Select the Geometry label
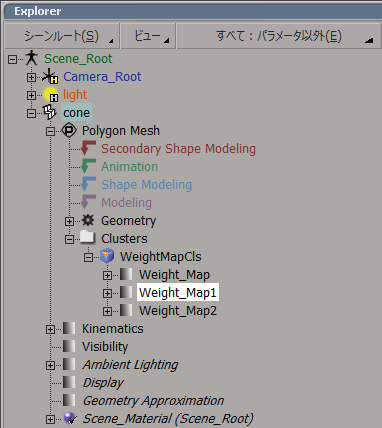The height and width of the screenshot is (428, 382). point(128,221)
